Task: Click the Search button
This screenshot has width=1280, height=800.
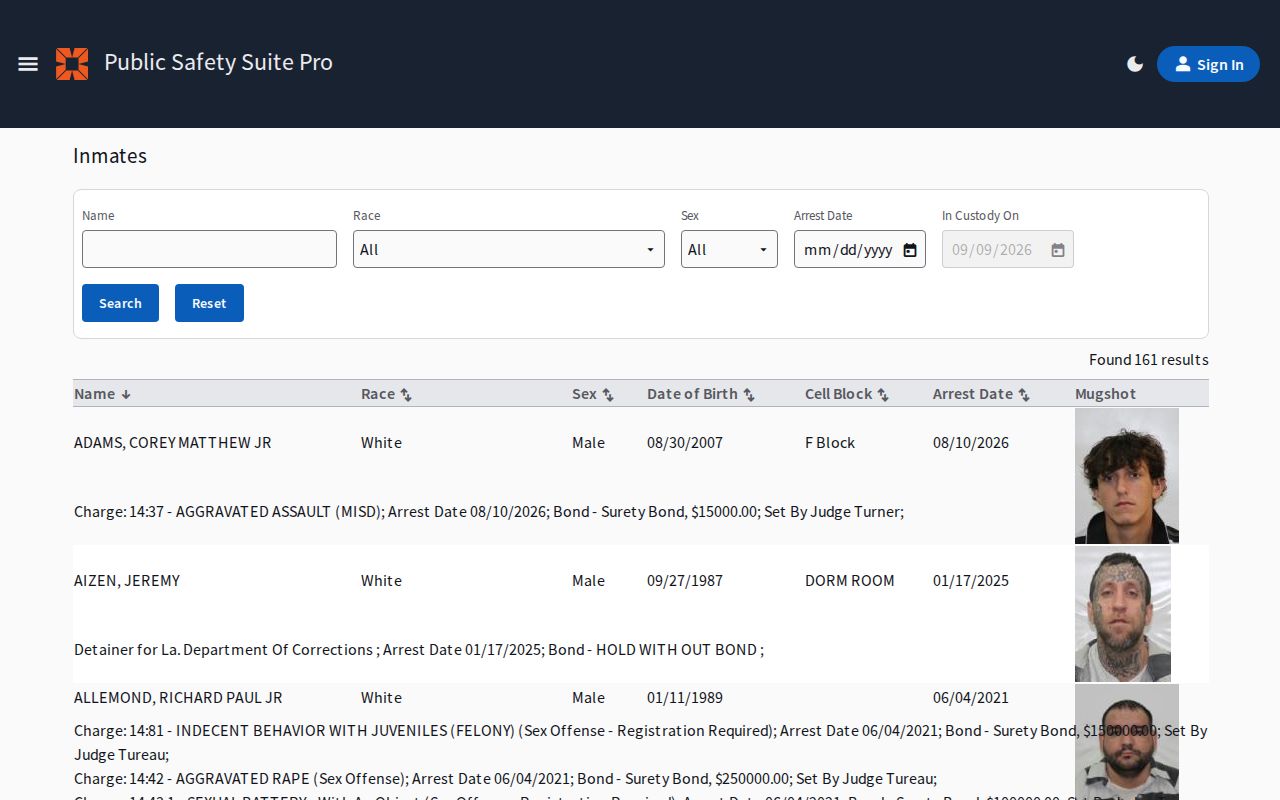Action: [x=120, y=303]
